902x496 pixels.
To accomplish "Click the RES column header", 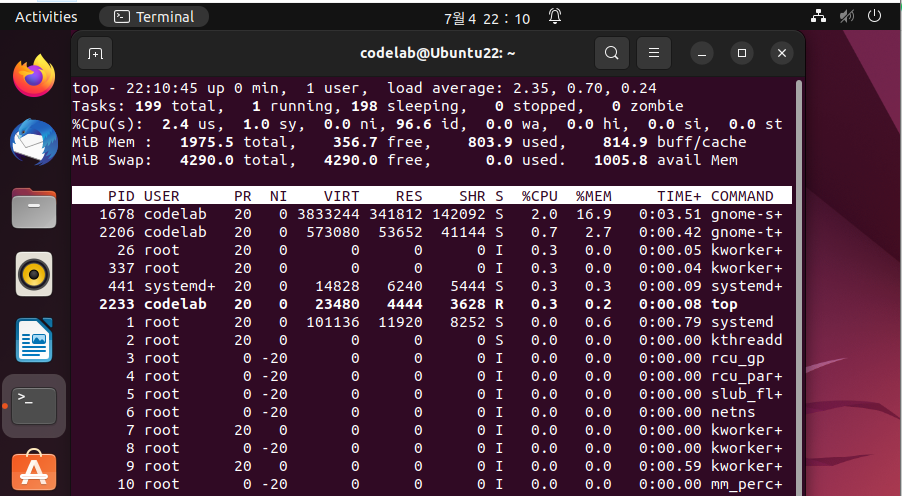I will [x=409, y=196].
